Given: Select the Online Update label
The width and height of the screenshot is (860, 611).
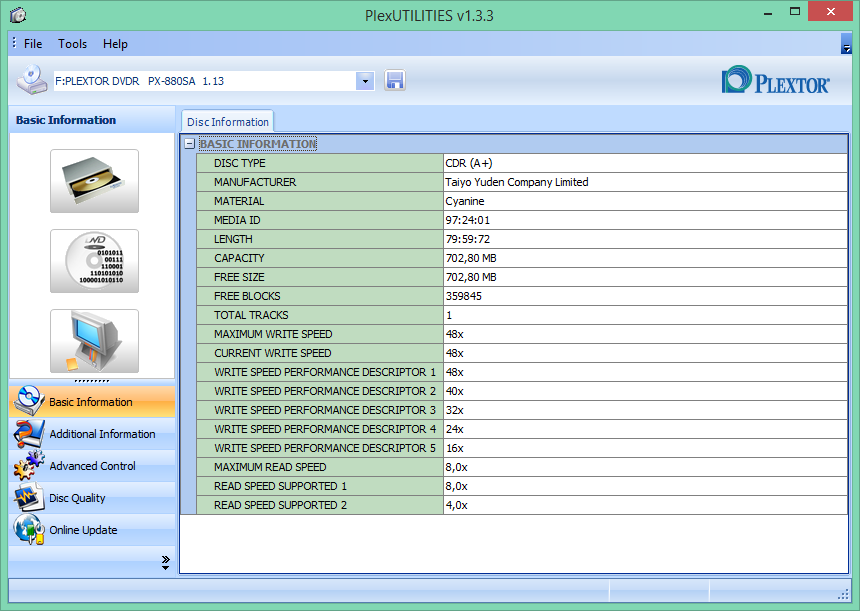Looking at the screenshot, I should (83, 530).
